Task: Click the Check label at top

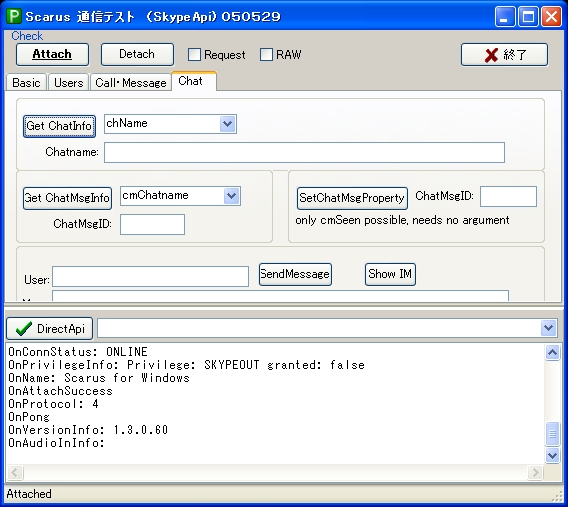Action: 27,36
